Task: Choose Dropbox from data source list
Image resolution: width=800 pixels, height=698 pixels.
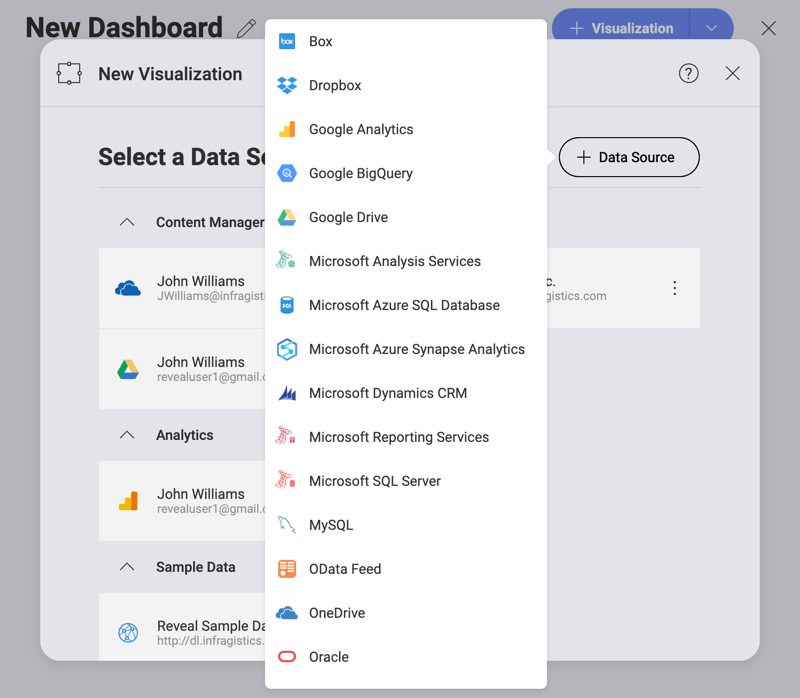Action: coord(406,85)
